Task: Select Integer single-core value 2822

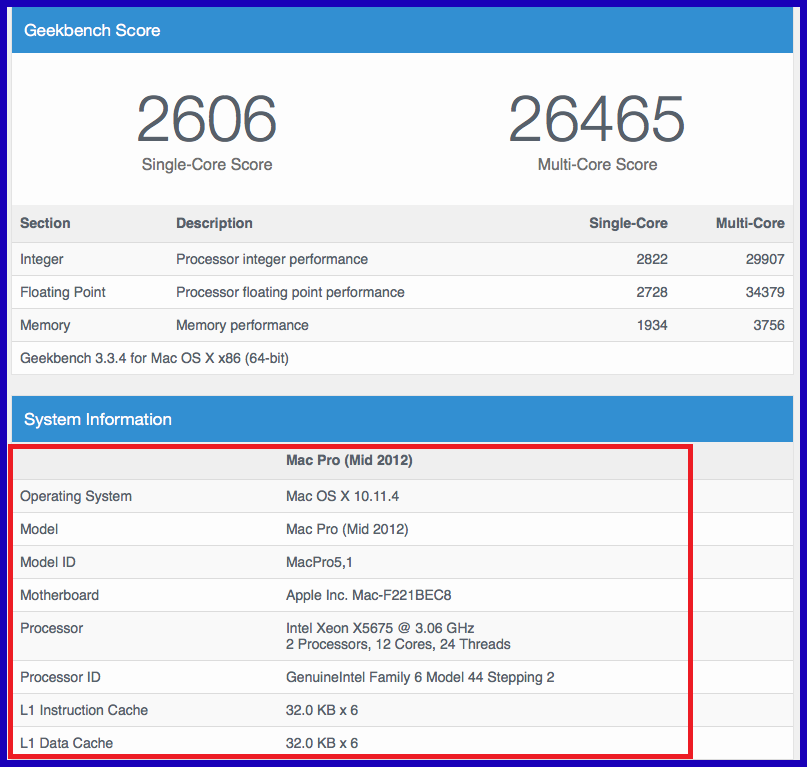Action: click(652, 259)
